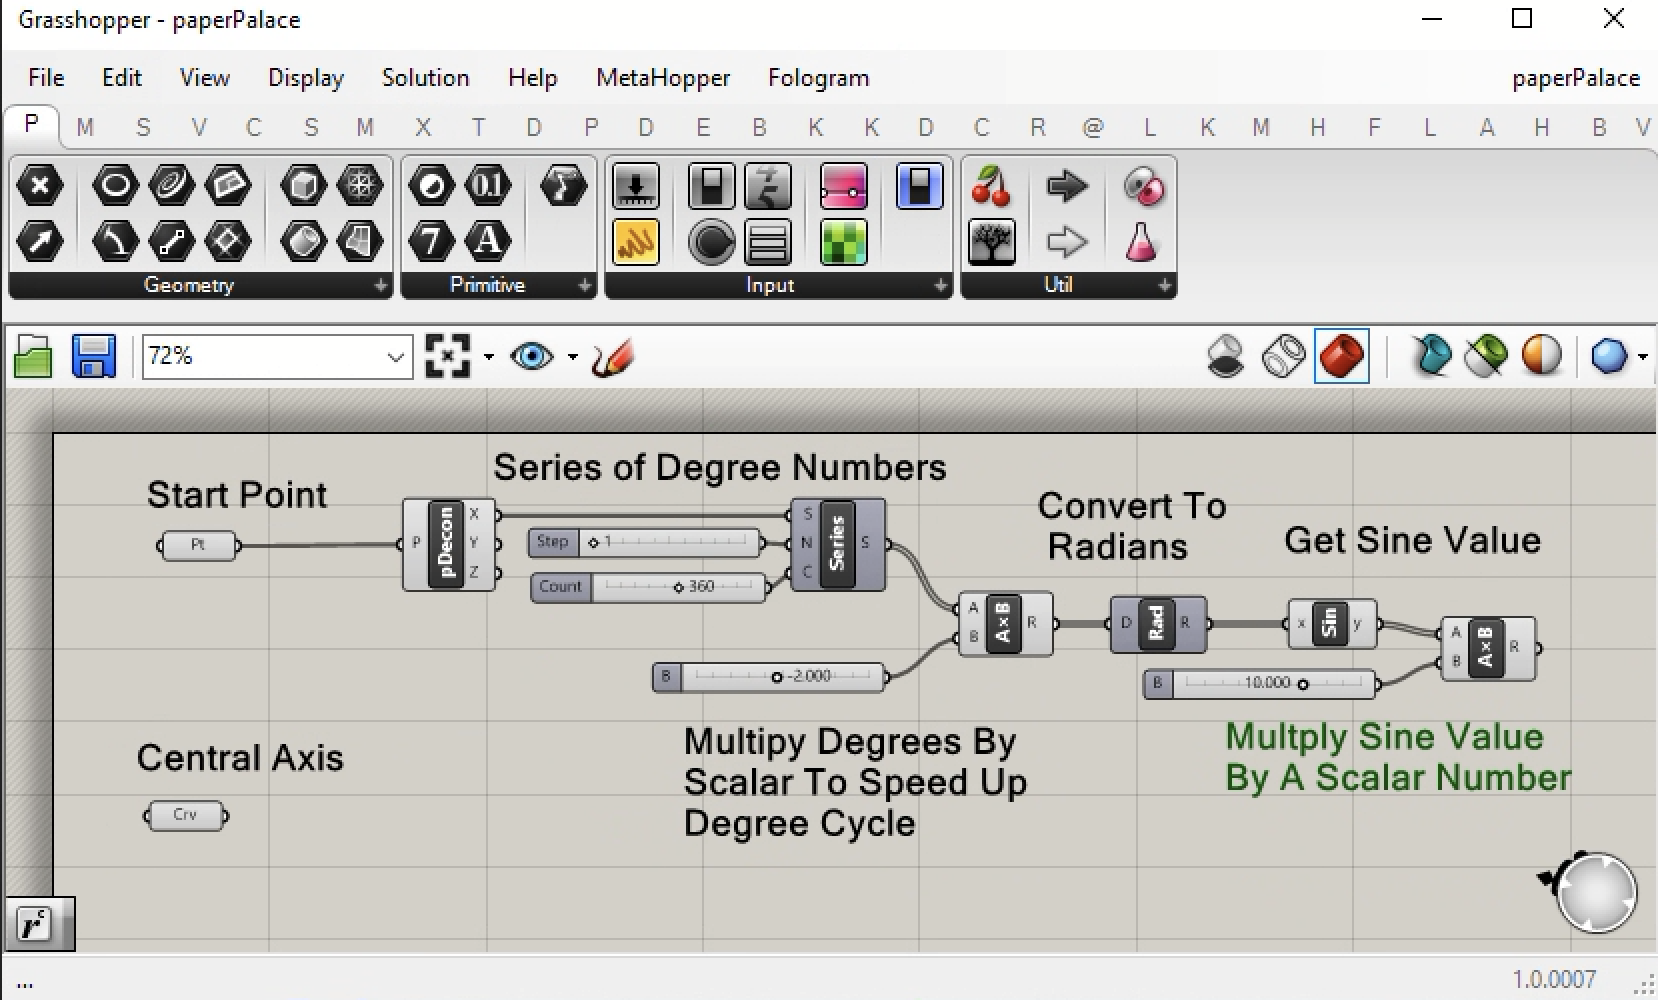Select the grey Boolean Toggle switch icon

(712, 186)
